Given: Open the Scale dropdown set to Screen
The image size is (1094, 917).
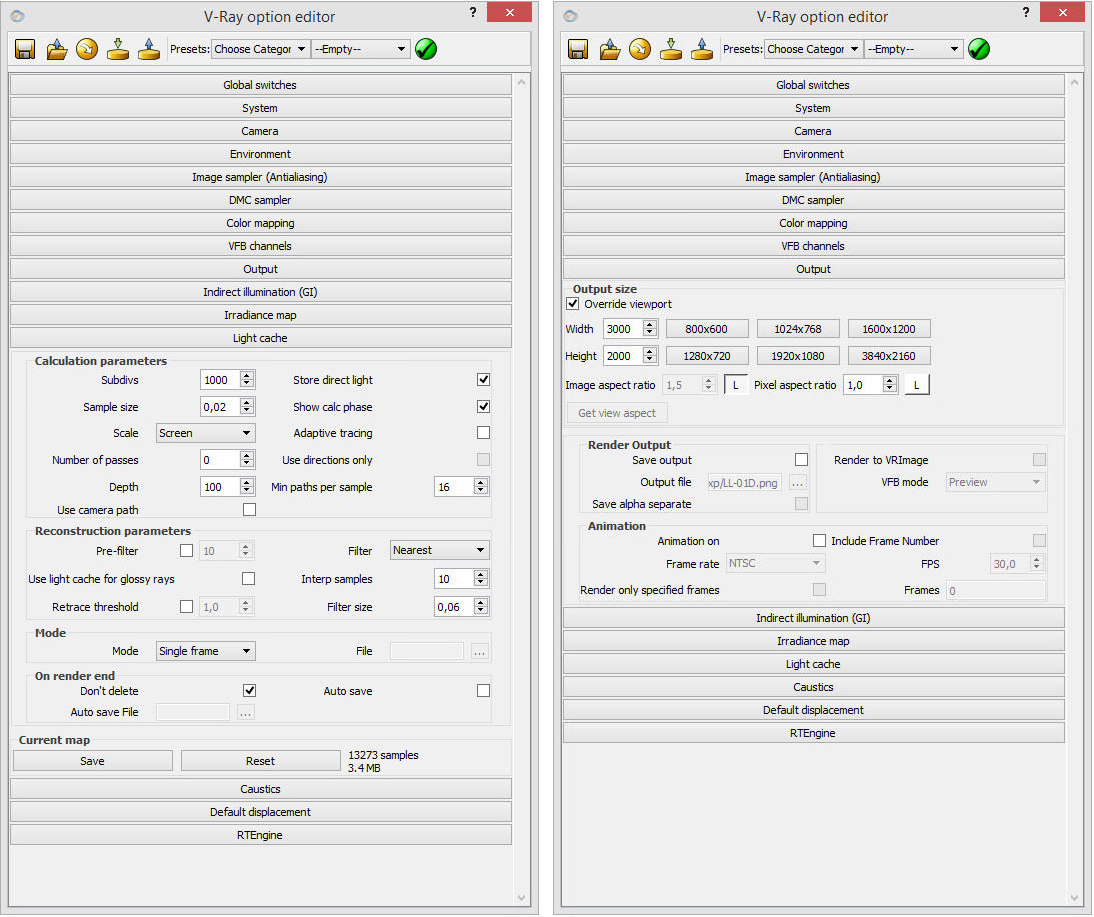Looking at the screenshot, I should pos(205,433).
